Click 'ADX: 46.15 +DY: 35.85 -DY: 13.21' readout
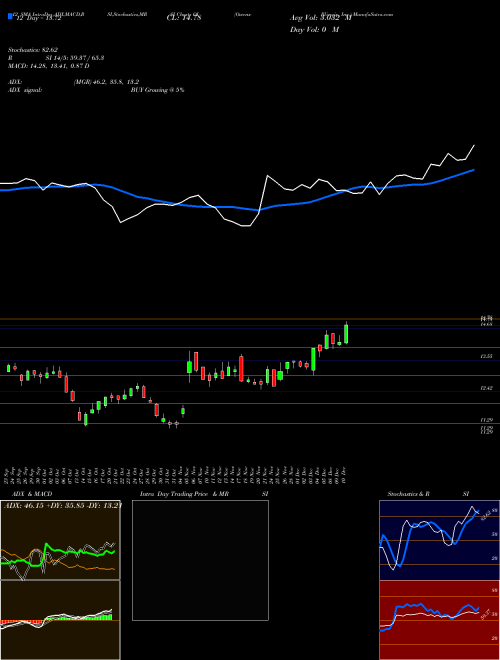The height and width of the screenshot is (660, 500). click(x=62, y=505)
